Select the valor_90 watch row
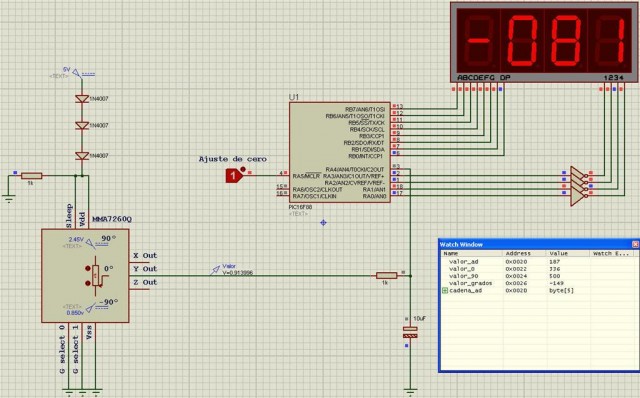The image size is (640, 398). pos(540,276)
